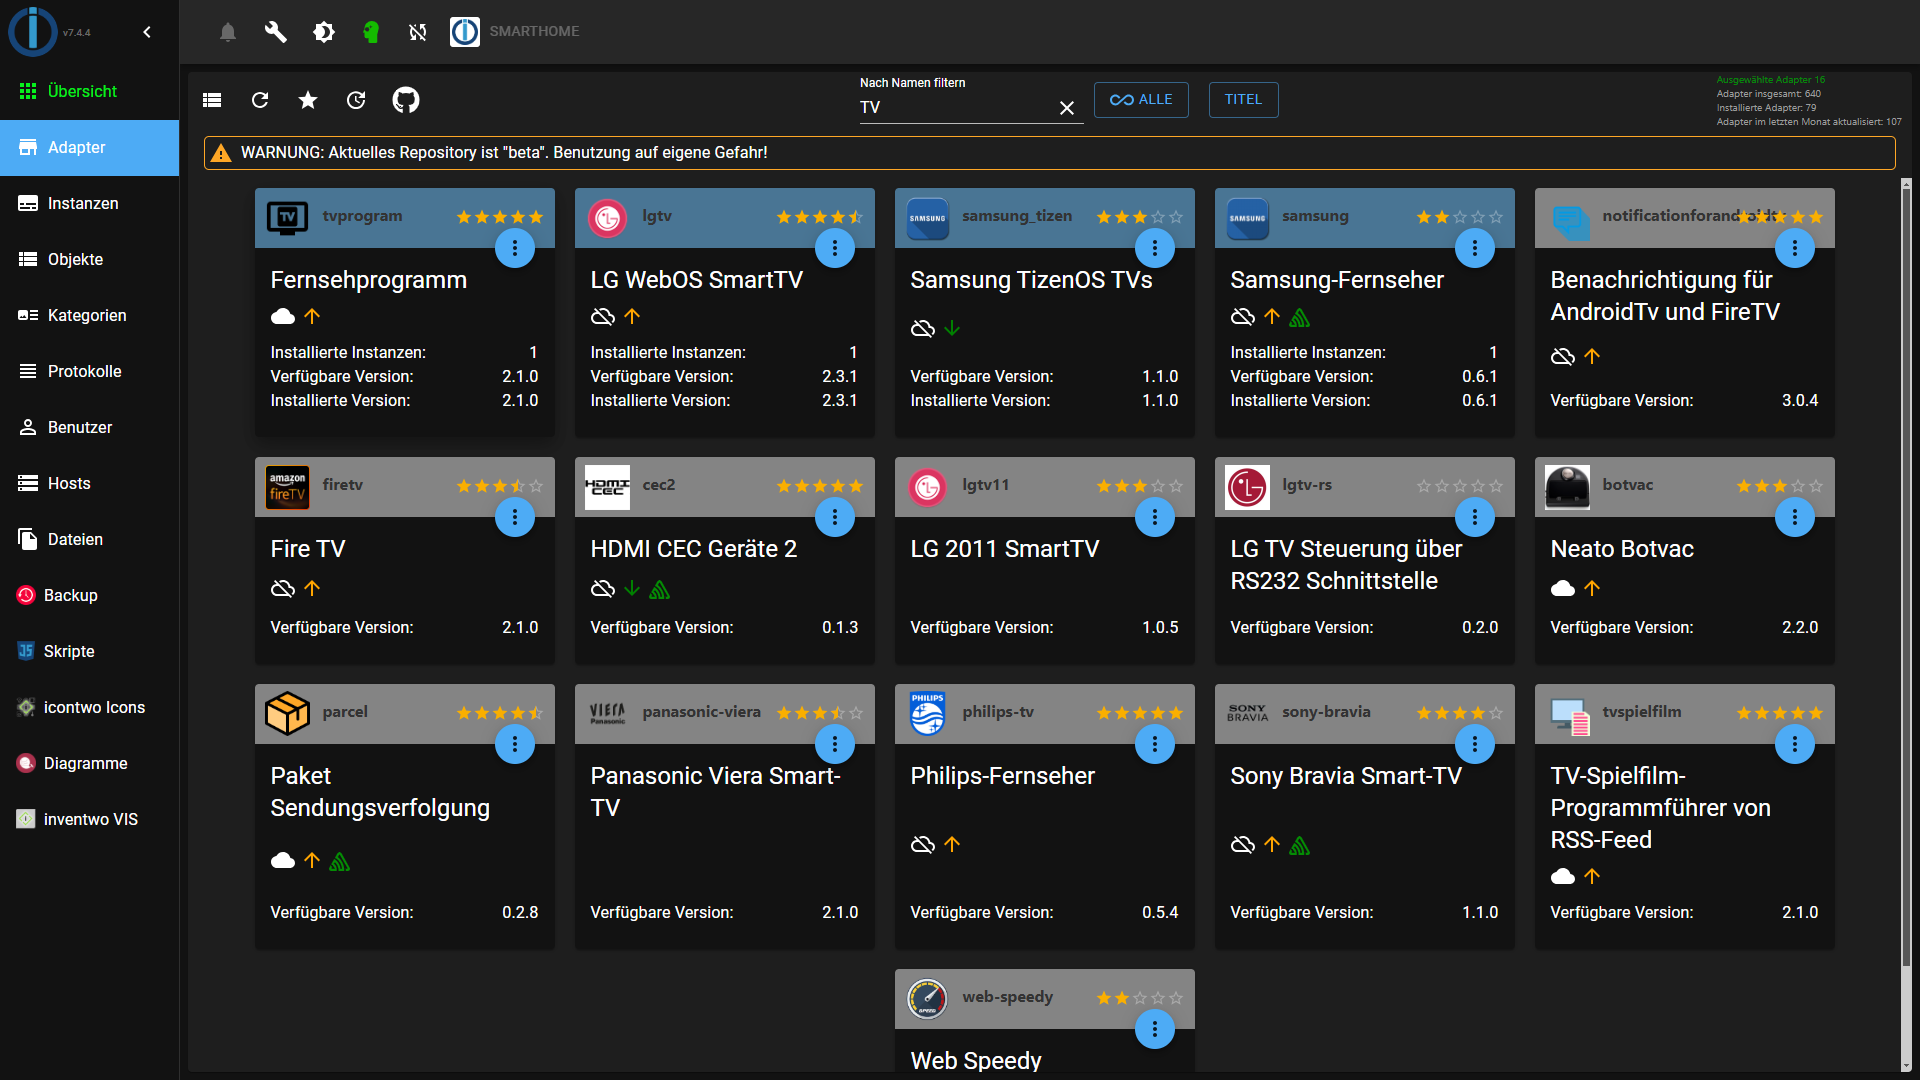The image size is (1920, 1080).
Task: Open Objekte in the sidebar
Action: (x=90, y=260)
